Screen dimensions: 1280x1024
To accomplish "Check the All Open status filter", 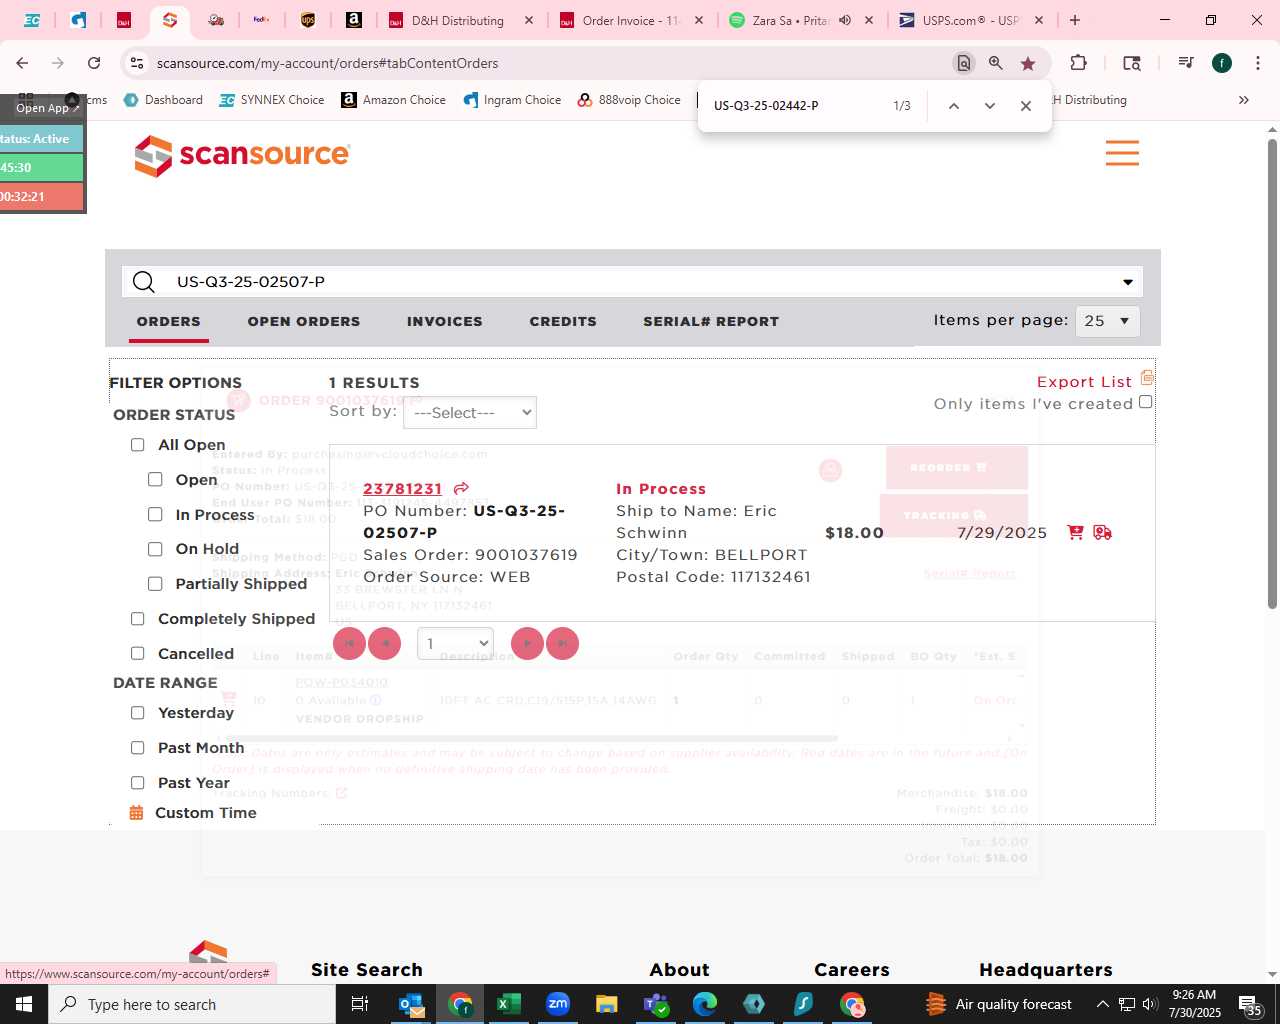I will 138,445.
